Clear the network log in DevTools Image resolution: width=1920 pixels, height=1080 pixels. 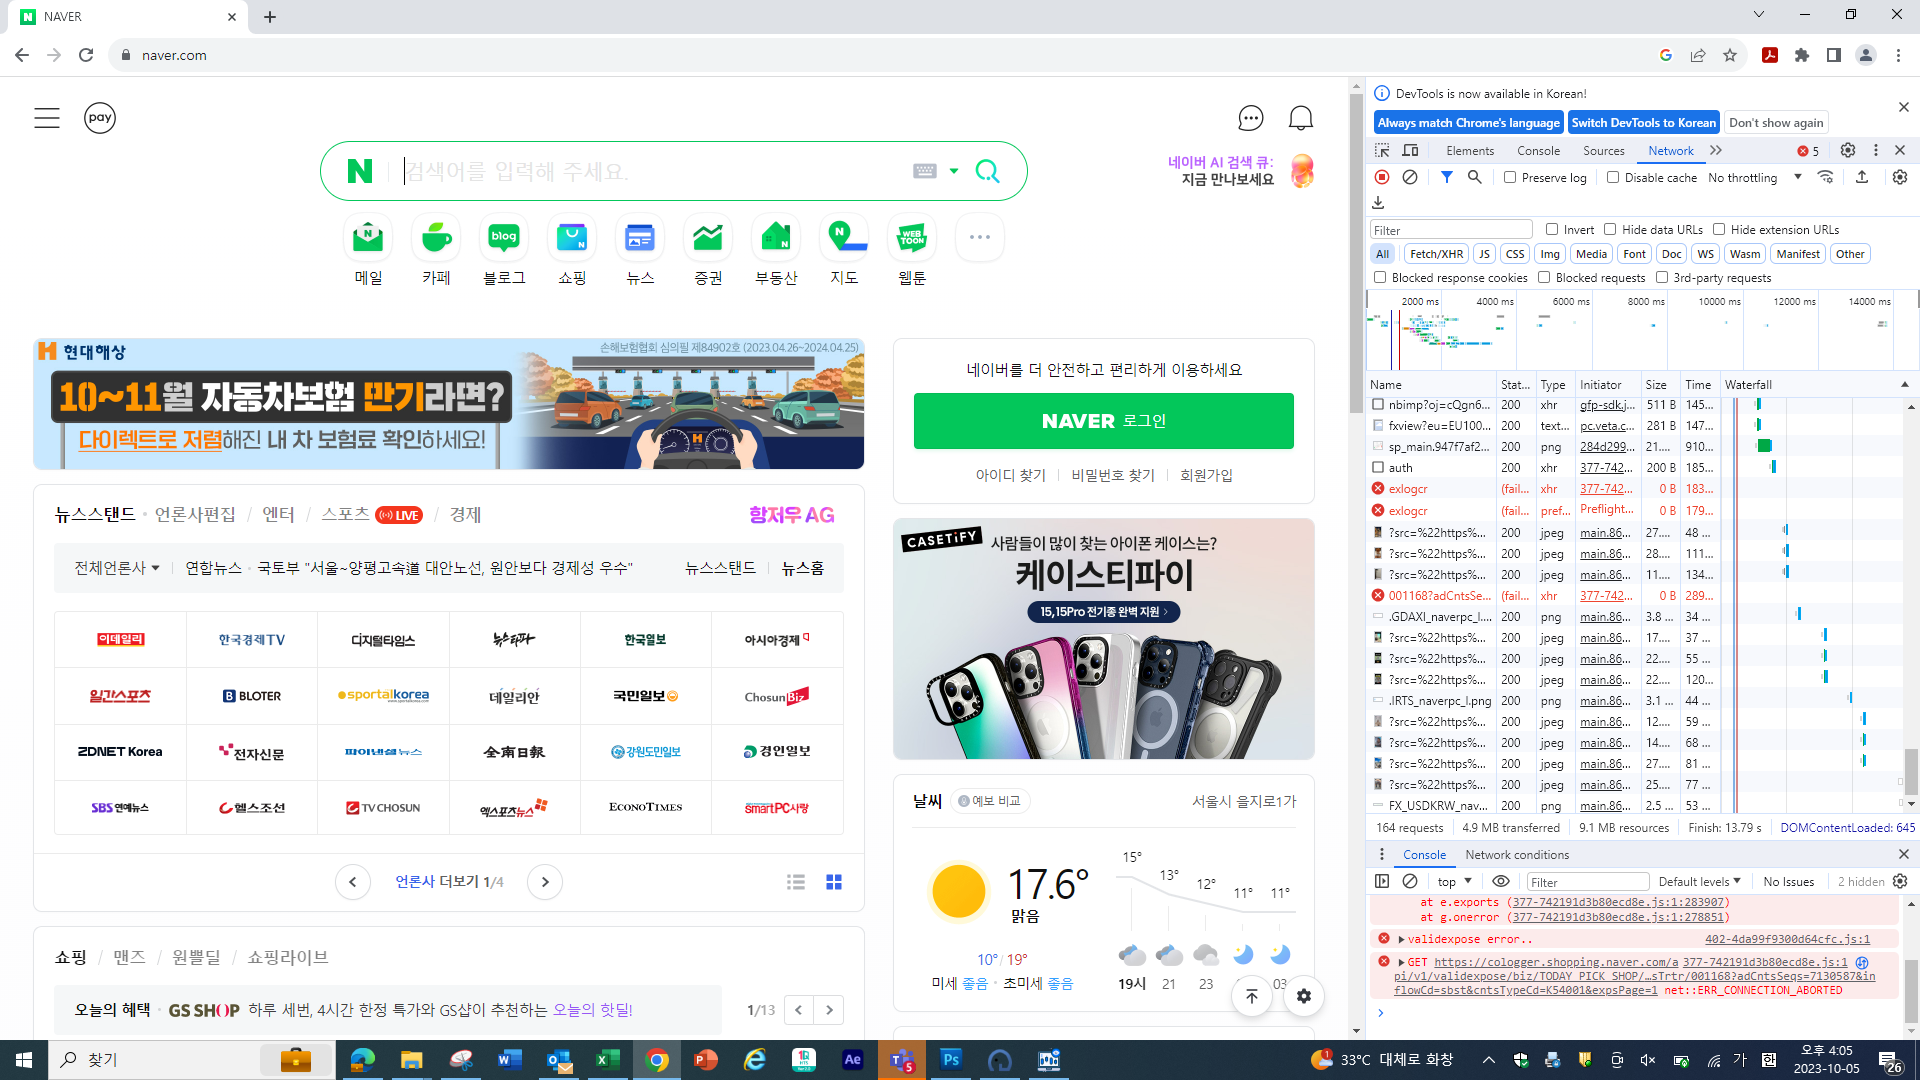click(1410, 177)
